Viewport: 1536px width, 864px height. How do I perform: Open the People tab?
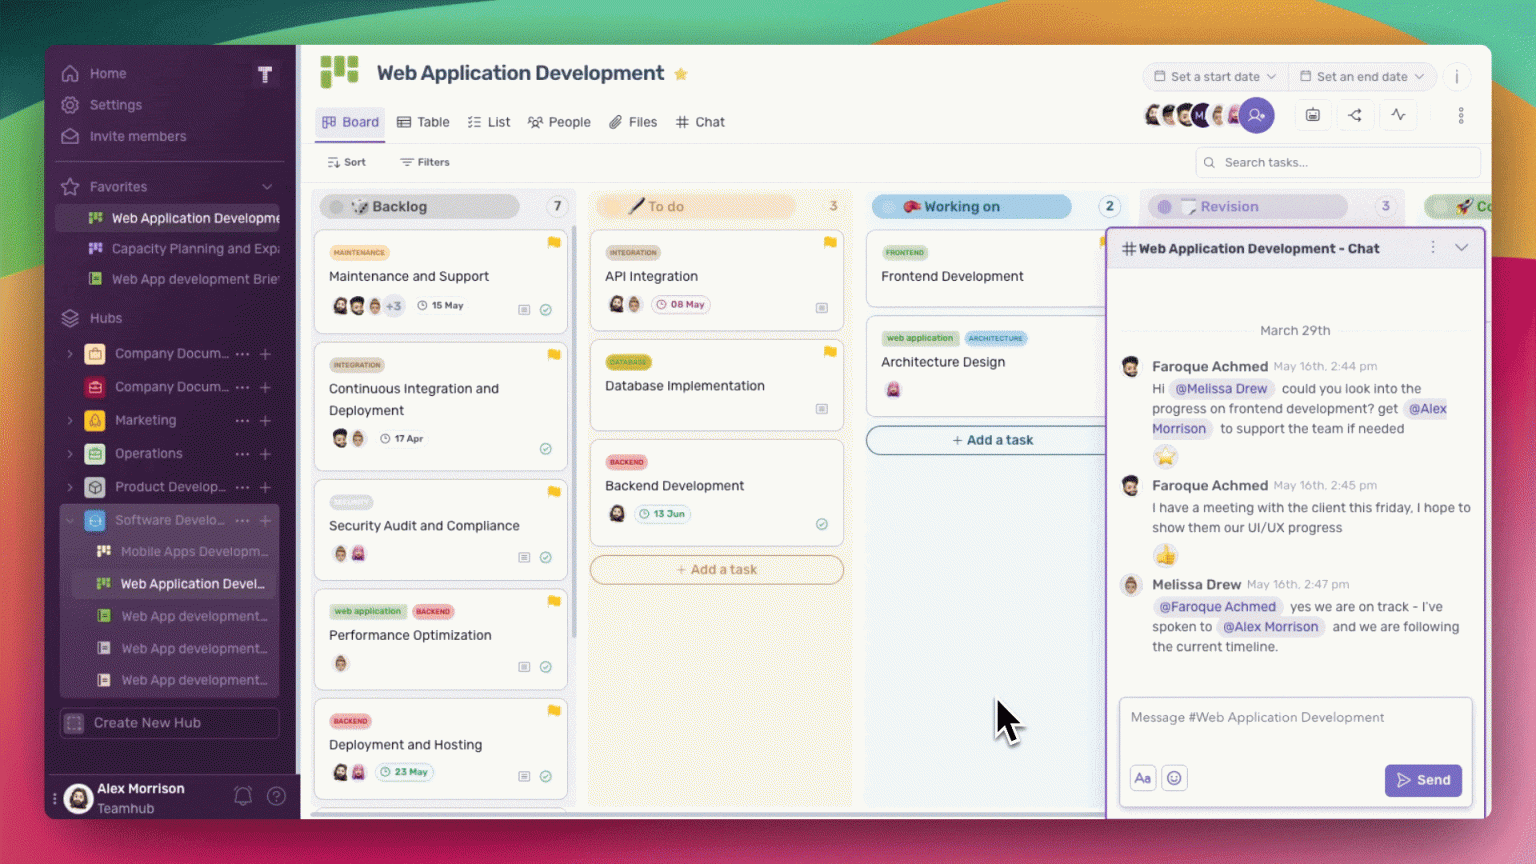559,122
